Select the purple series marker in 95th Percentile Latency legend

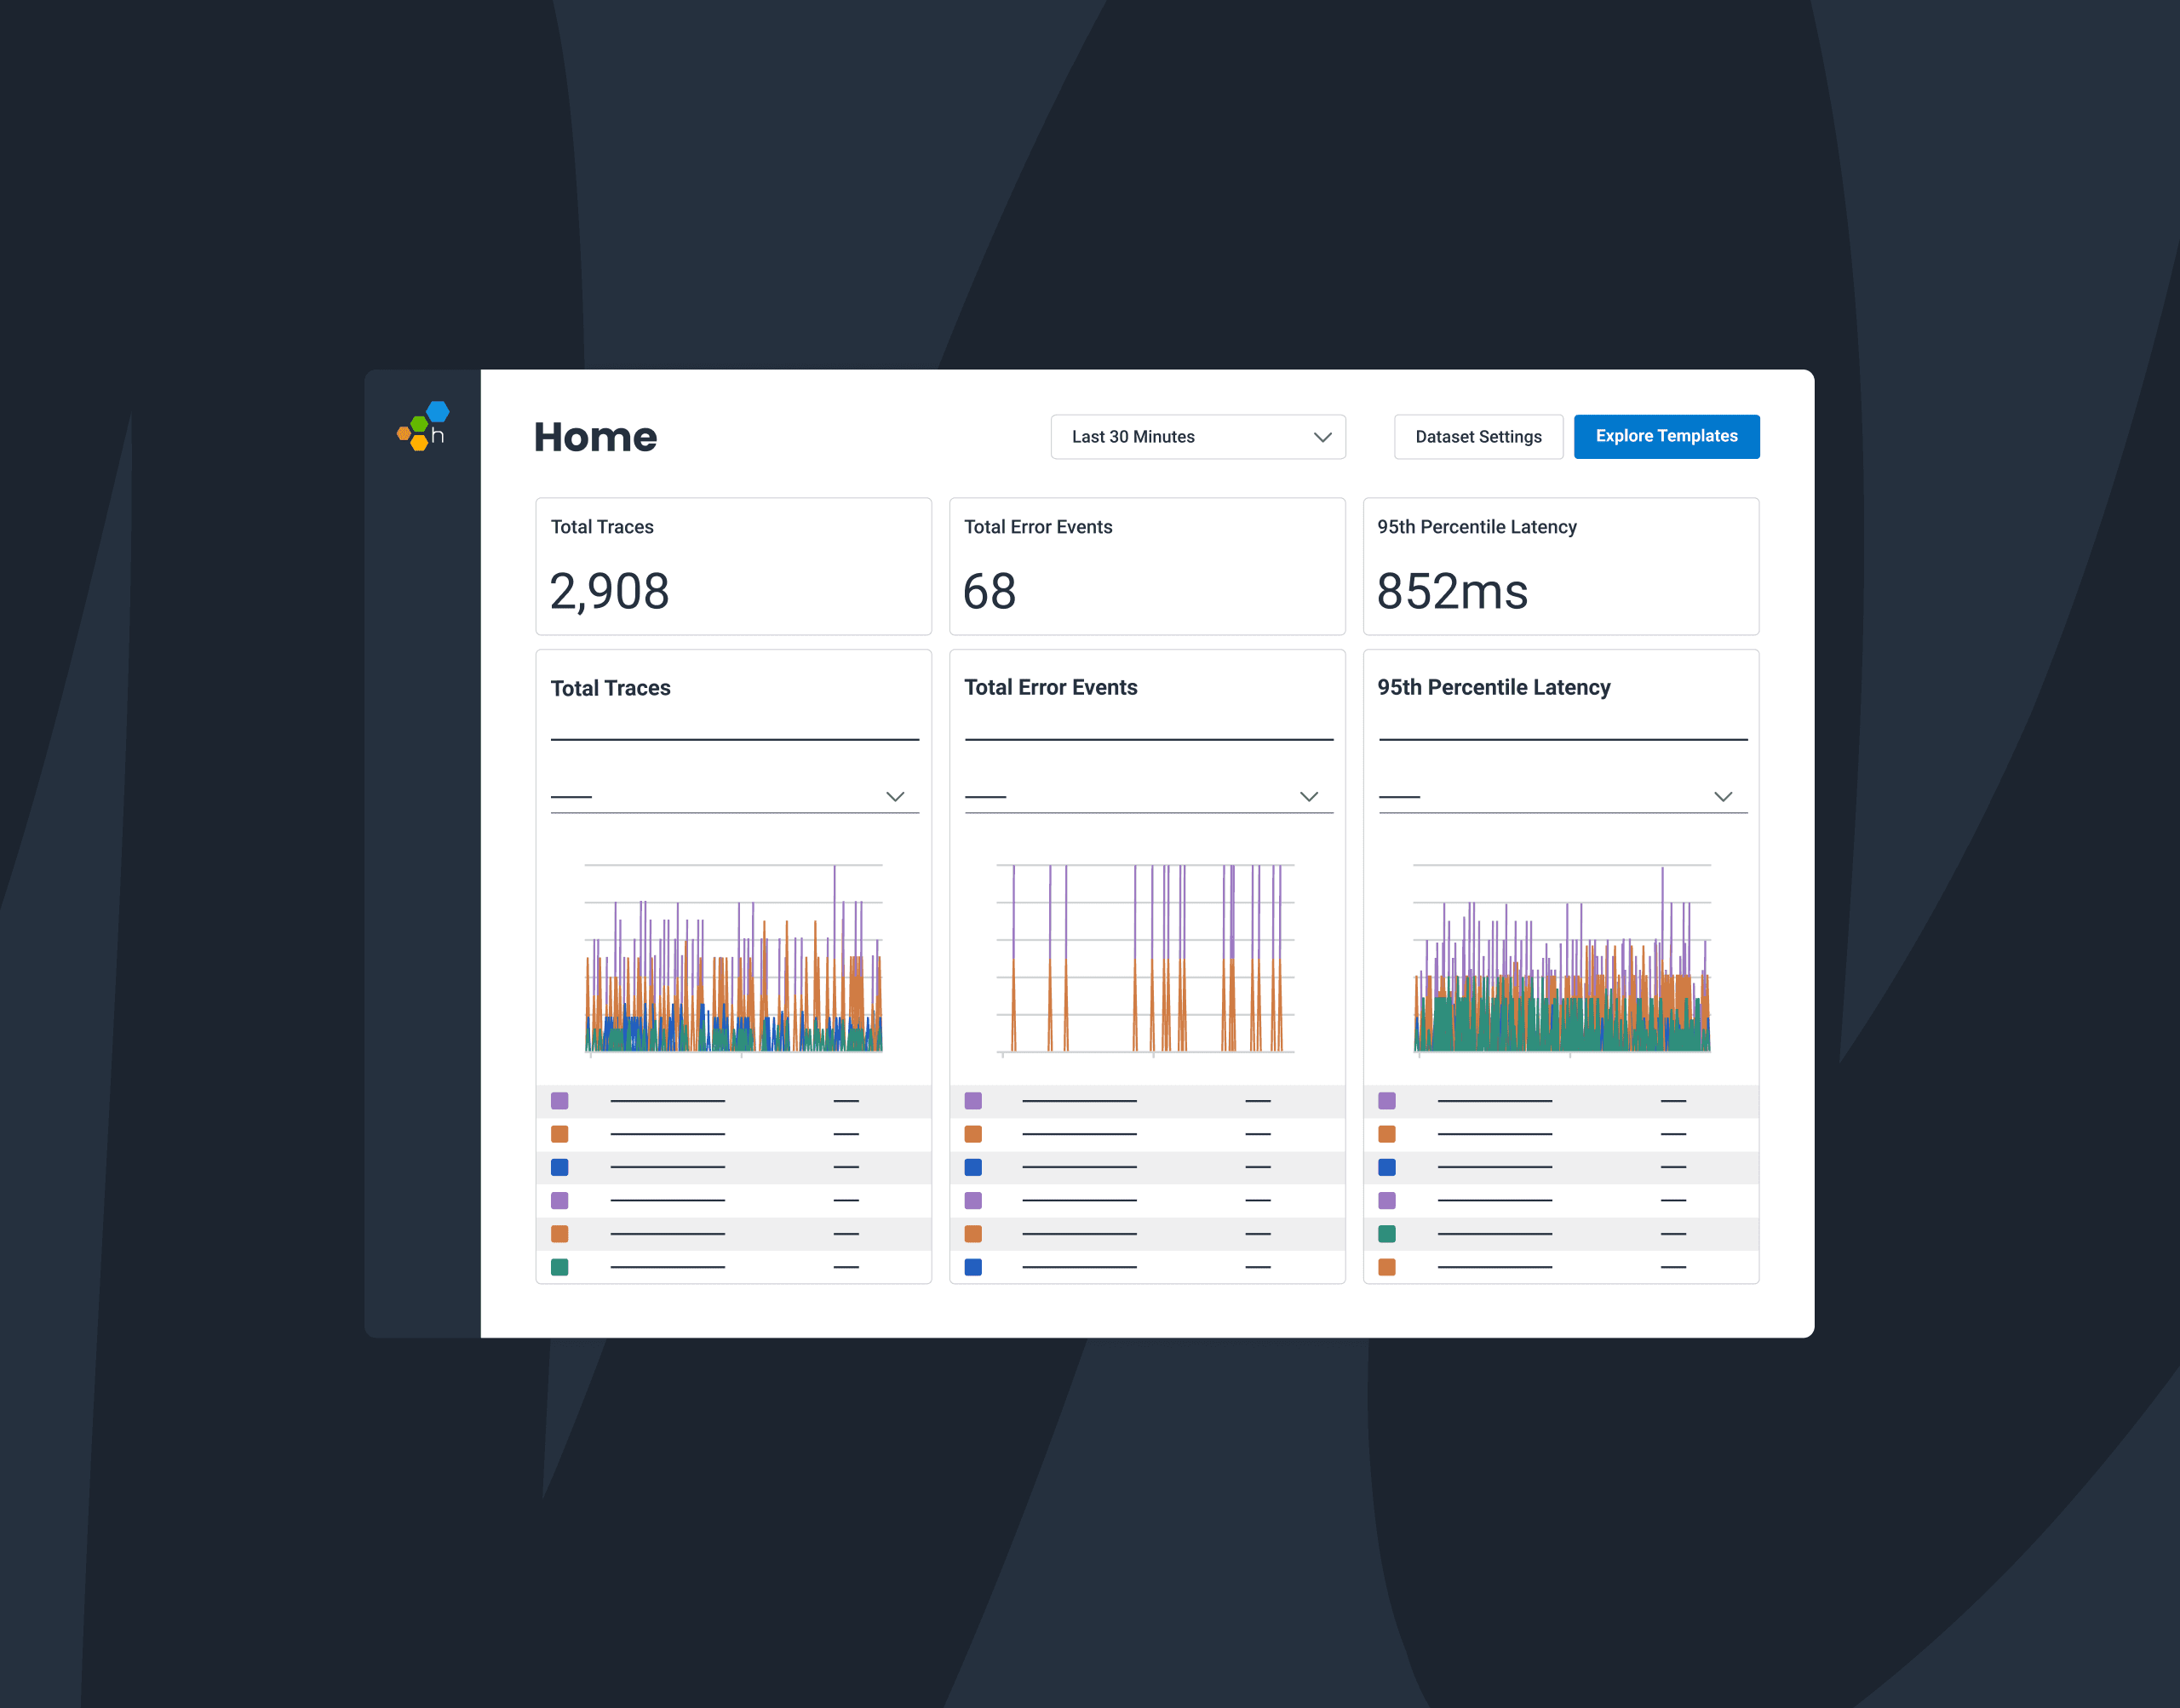coord(1386,1101)
